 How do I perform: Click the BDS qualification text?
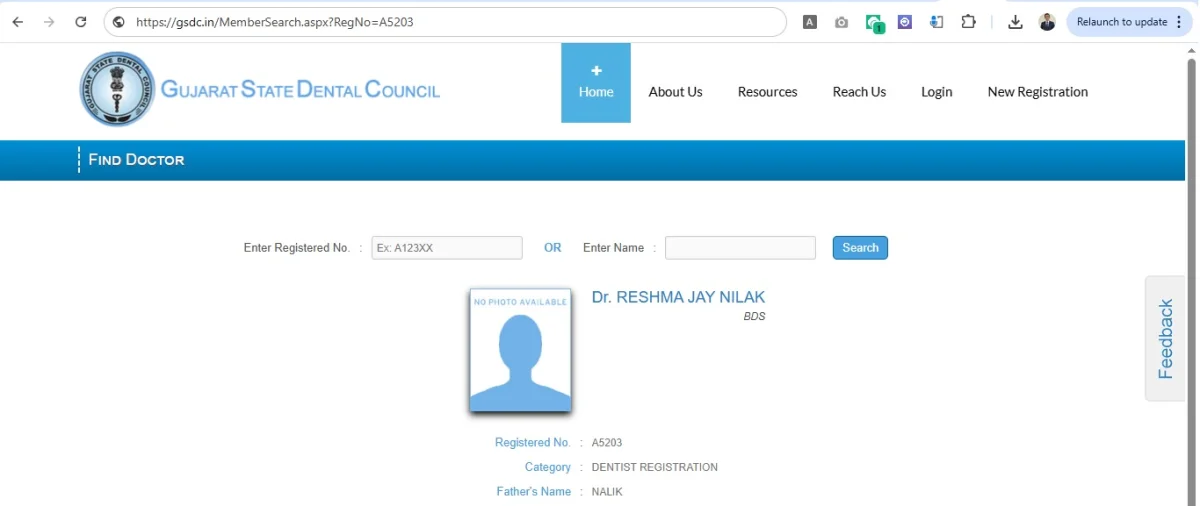tap(754, 317)
